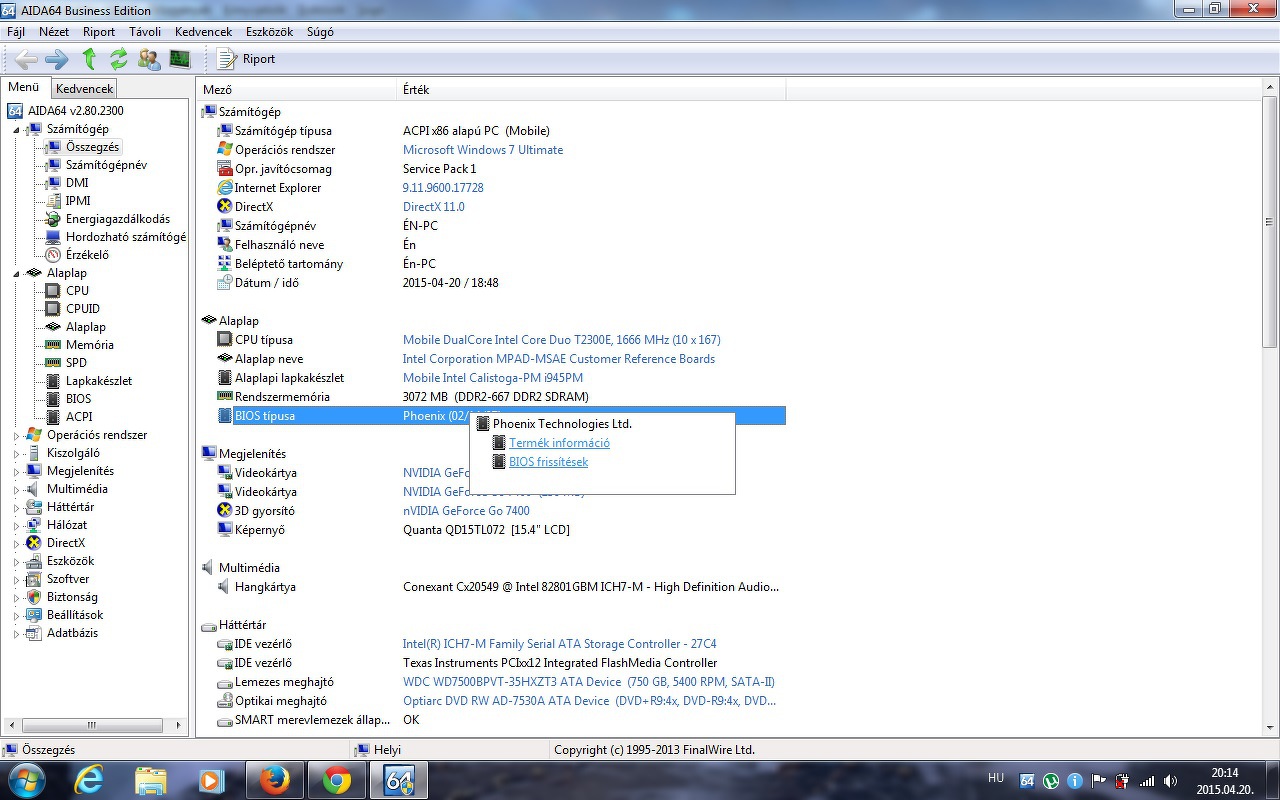Generate a report with Riport button
The image size is (1280, 800).
coord(246,59)
